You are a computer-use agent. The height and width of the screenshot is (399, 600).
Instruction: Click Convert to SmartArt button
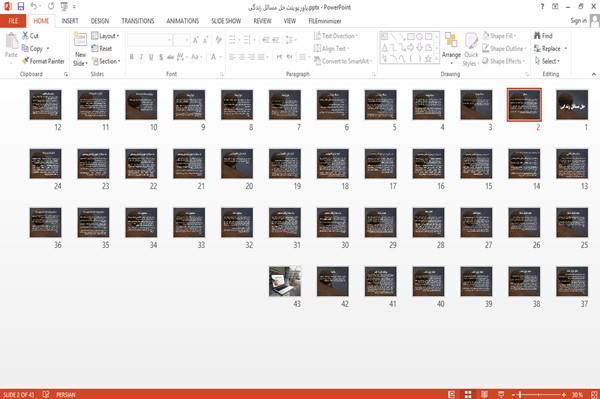[343, 61]
